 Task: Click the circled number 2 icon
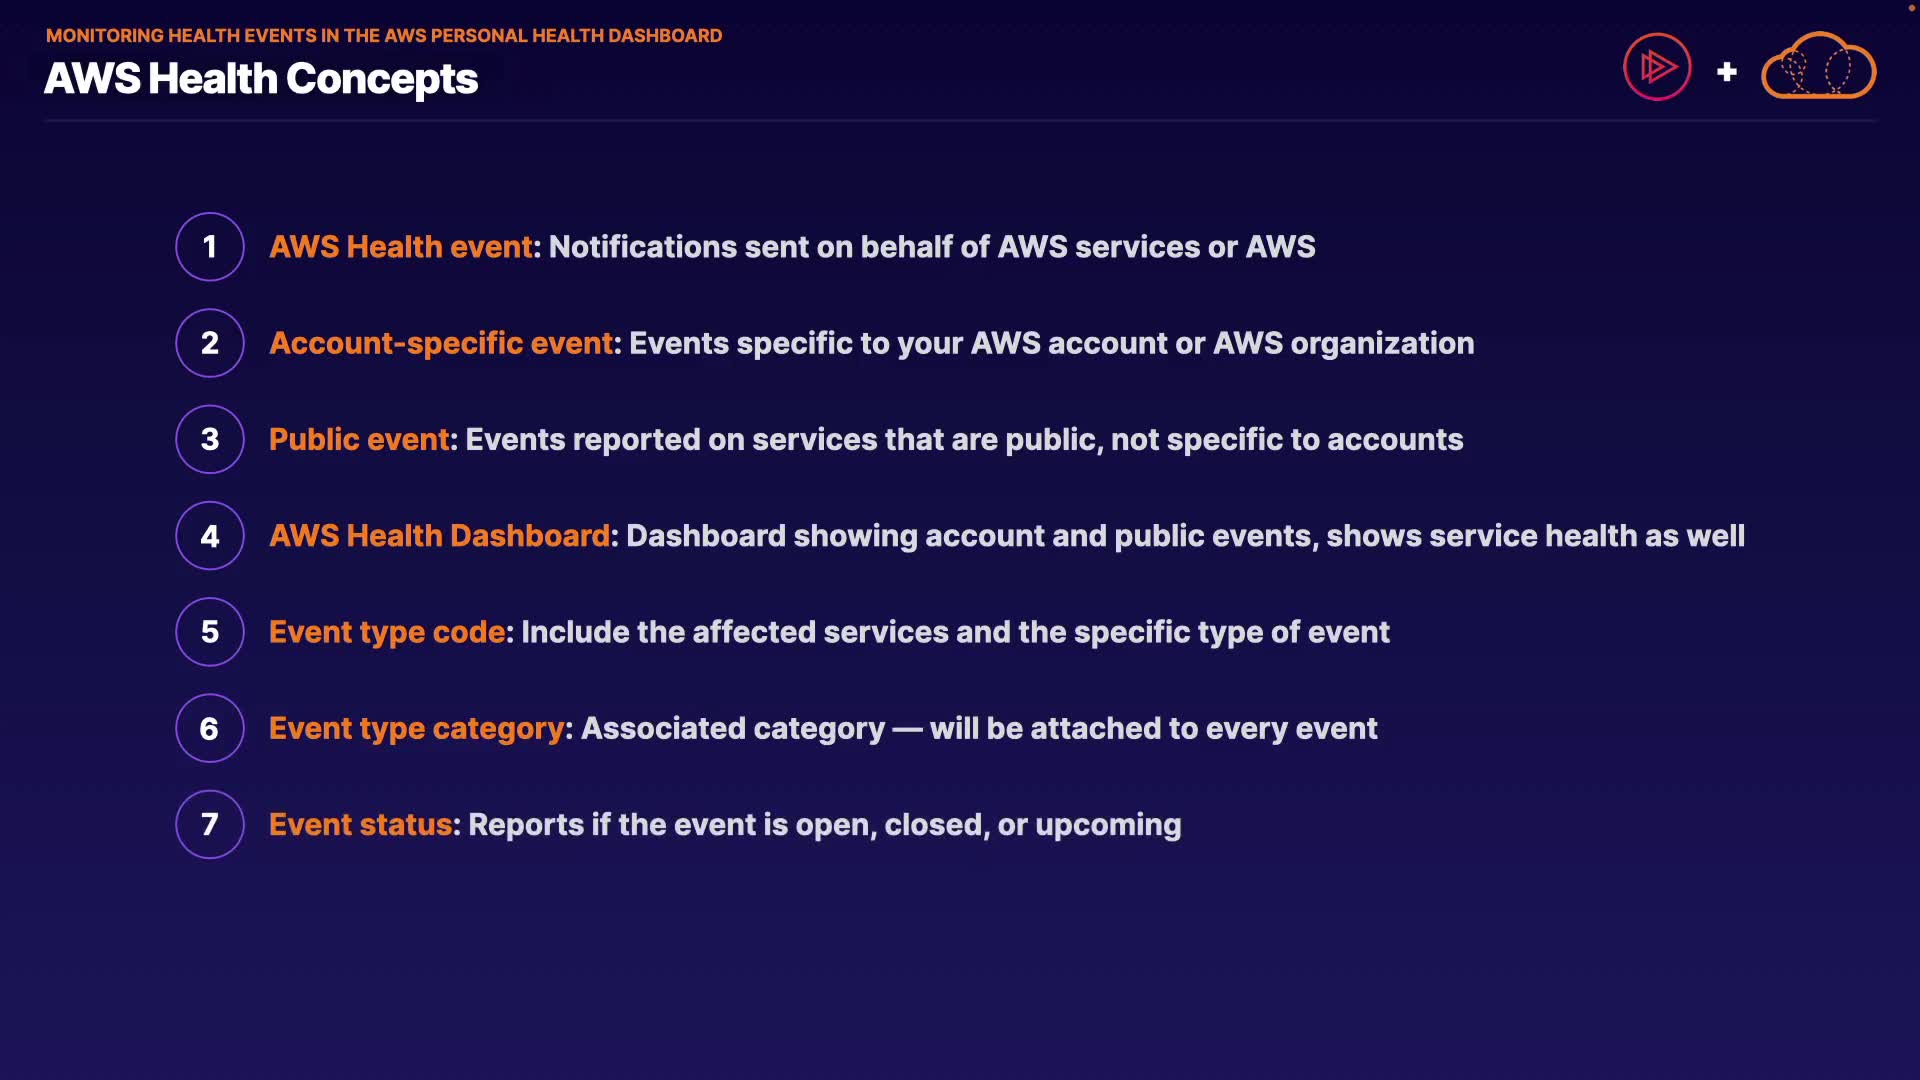(210, 343)
